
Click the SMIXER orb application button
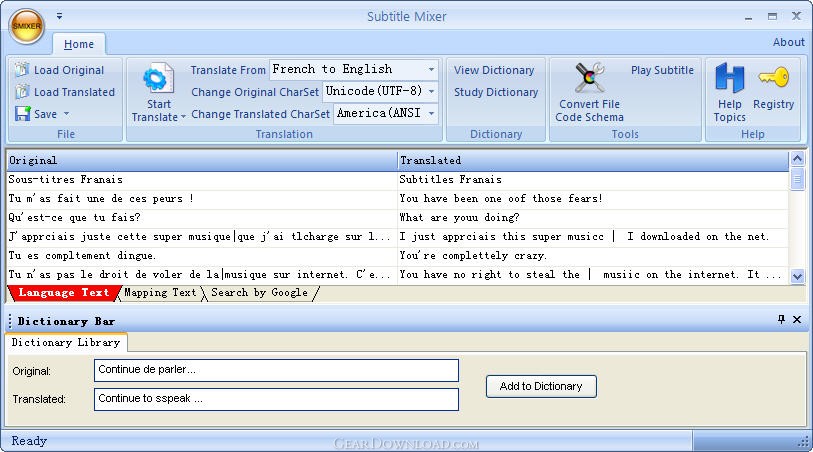(26, 26)
